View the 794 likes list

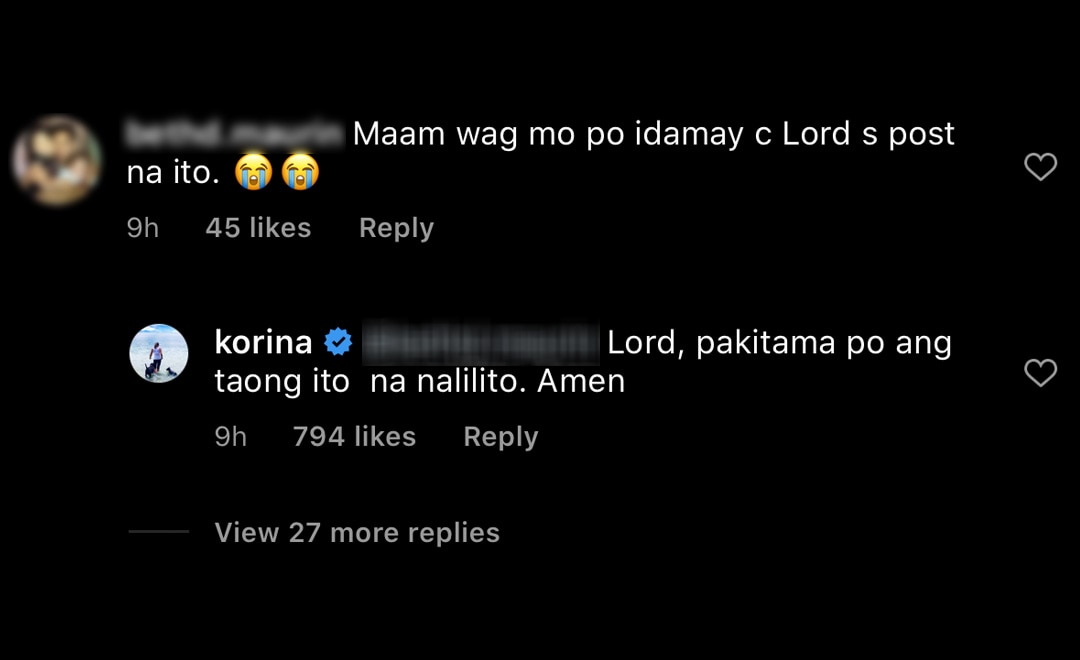(x=355, y=437)
